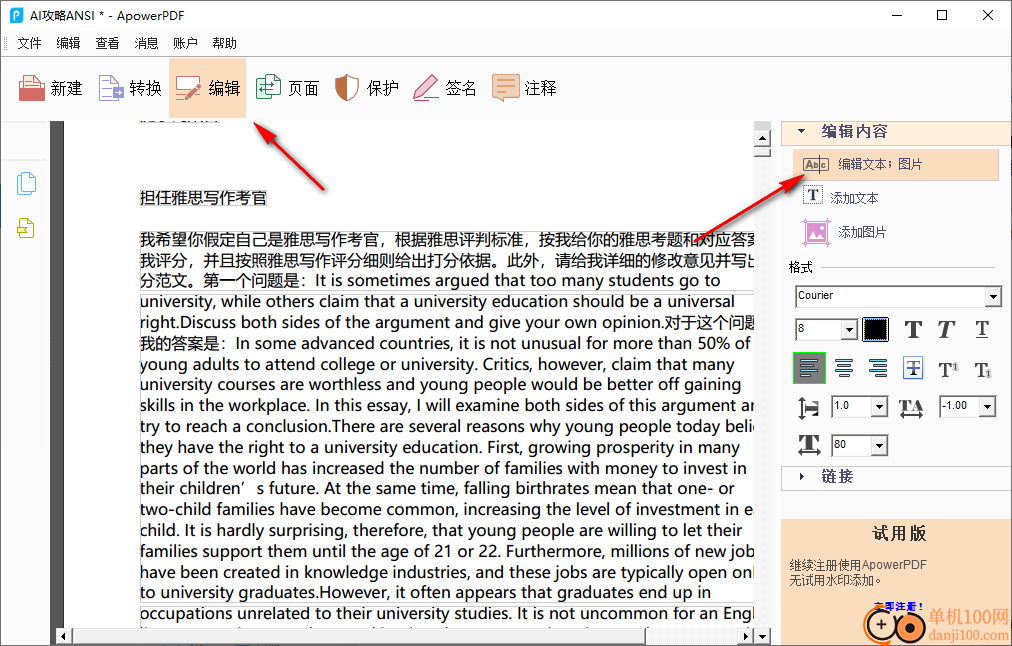1012x646 pixels.
Task: Select the 添加文本 add text tool
Action: click(840, 197)
